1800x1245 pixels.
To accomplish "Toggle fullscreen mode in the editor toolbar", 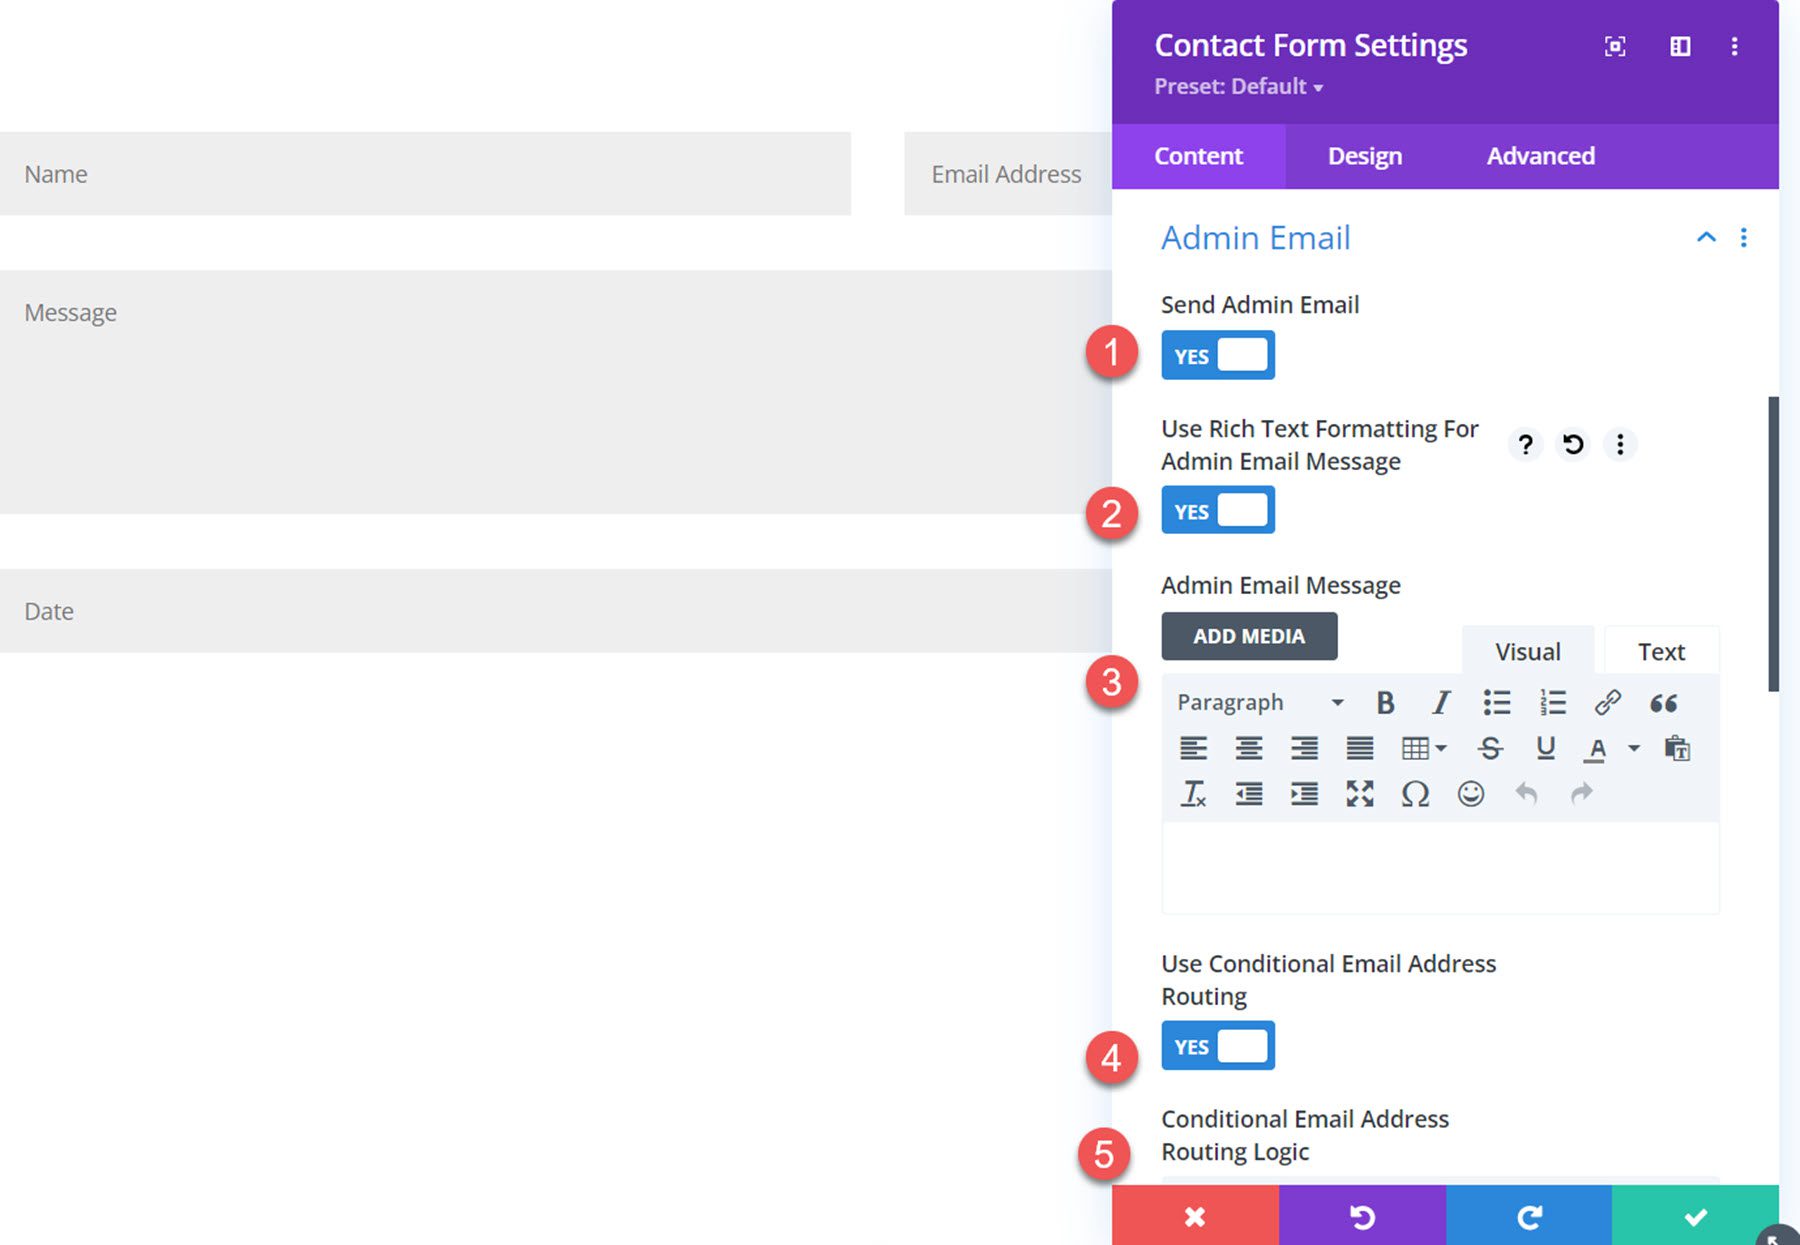I will [x=1359, y=794].
